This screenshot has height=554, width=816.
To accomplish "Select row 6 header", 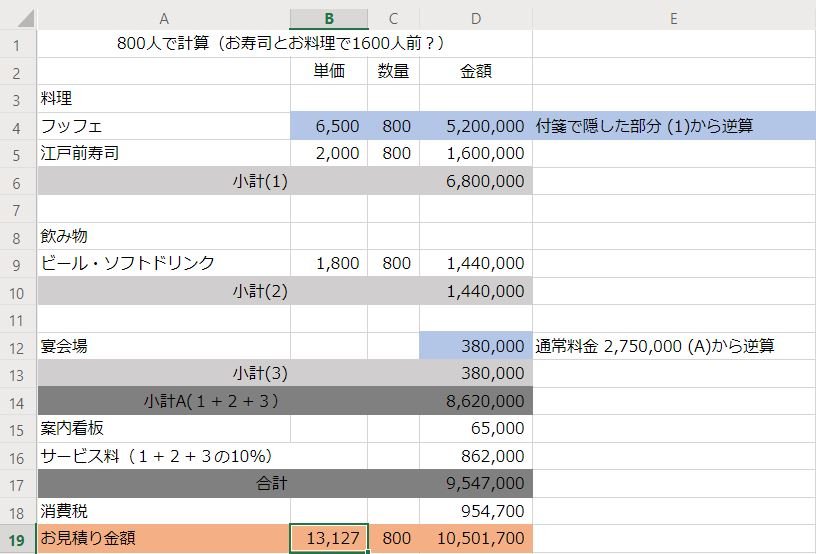I will click(x=17, y=182).
